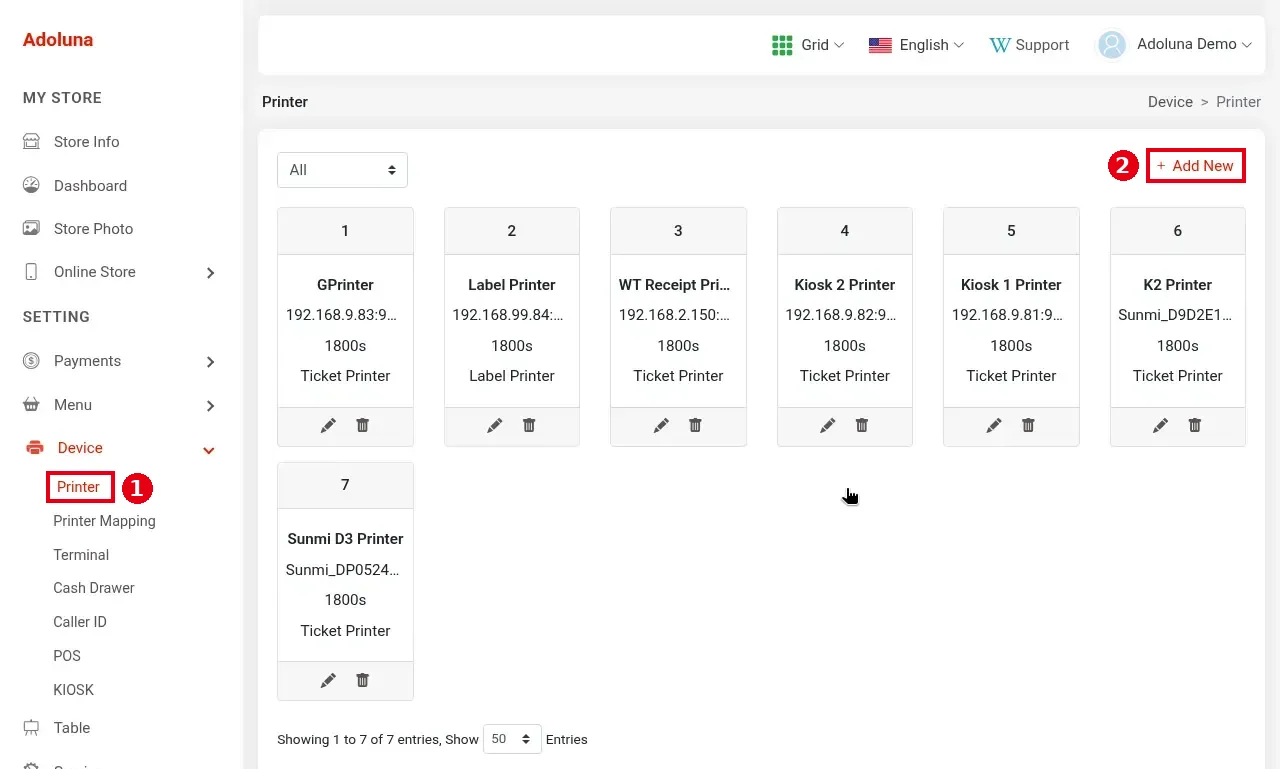Delete the Label Printer card
Viewport: 1280px width, 769px height.
[529, 425]
